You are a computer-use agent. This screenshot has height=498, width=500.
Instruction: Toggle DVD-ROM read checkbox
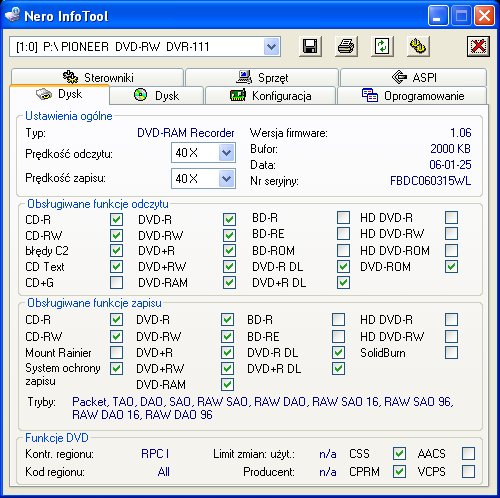coord(451,267)
